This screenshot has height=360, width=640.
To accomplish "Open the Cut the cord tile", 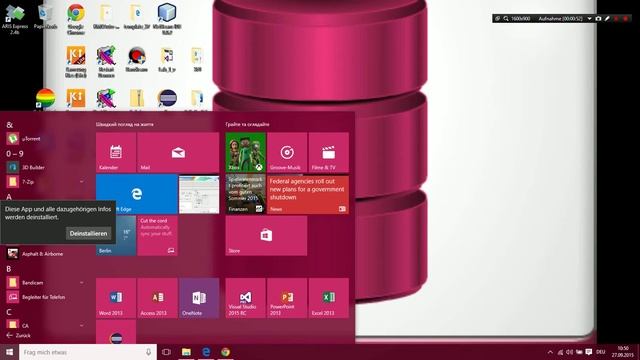I will (157, 236).
